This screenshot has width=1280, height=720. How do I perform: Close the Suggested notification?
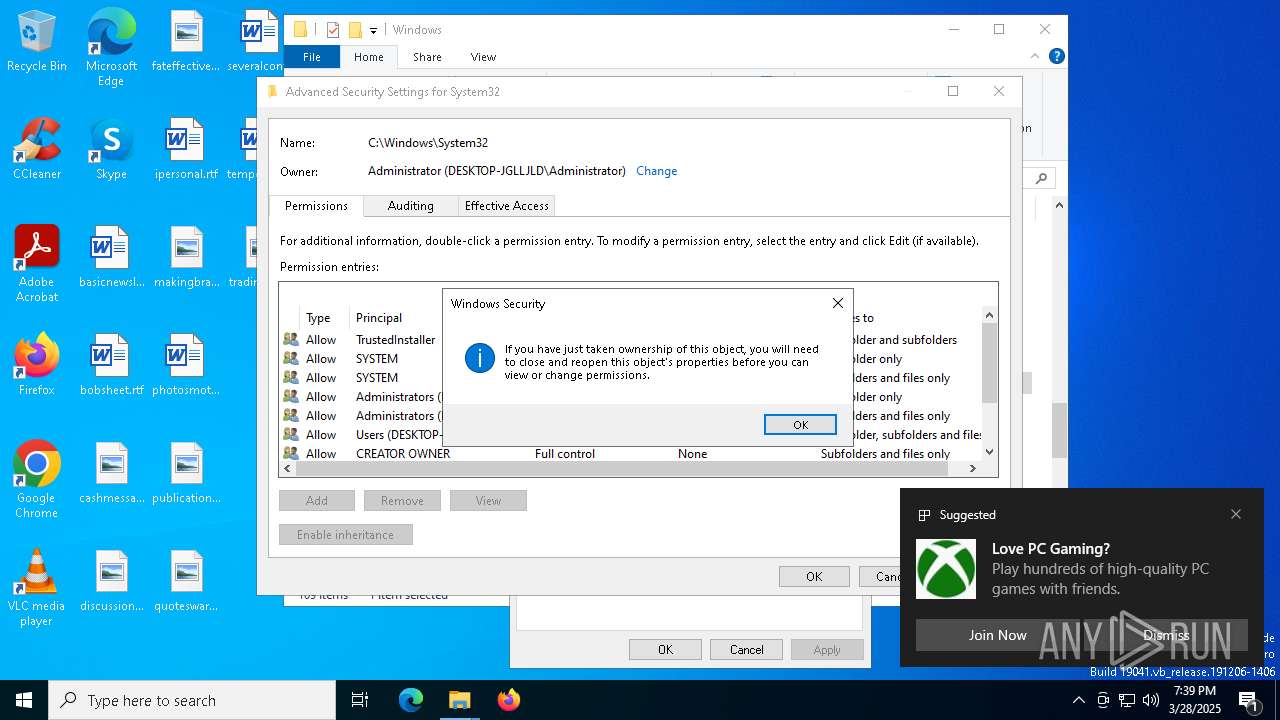1236,514
